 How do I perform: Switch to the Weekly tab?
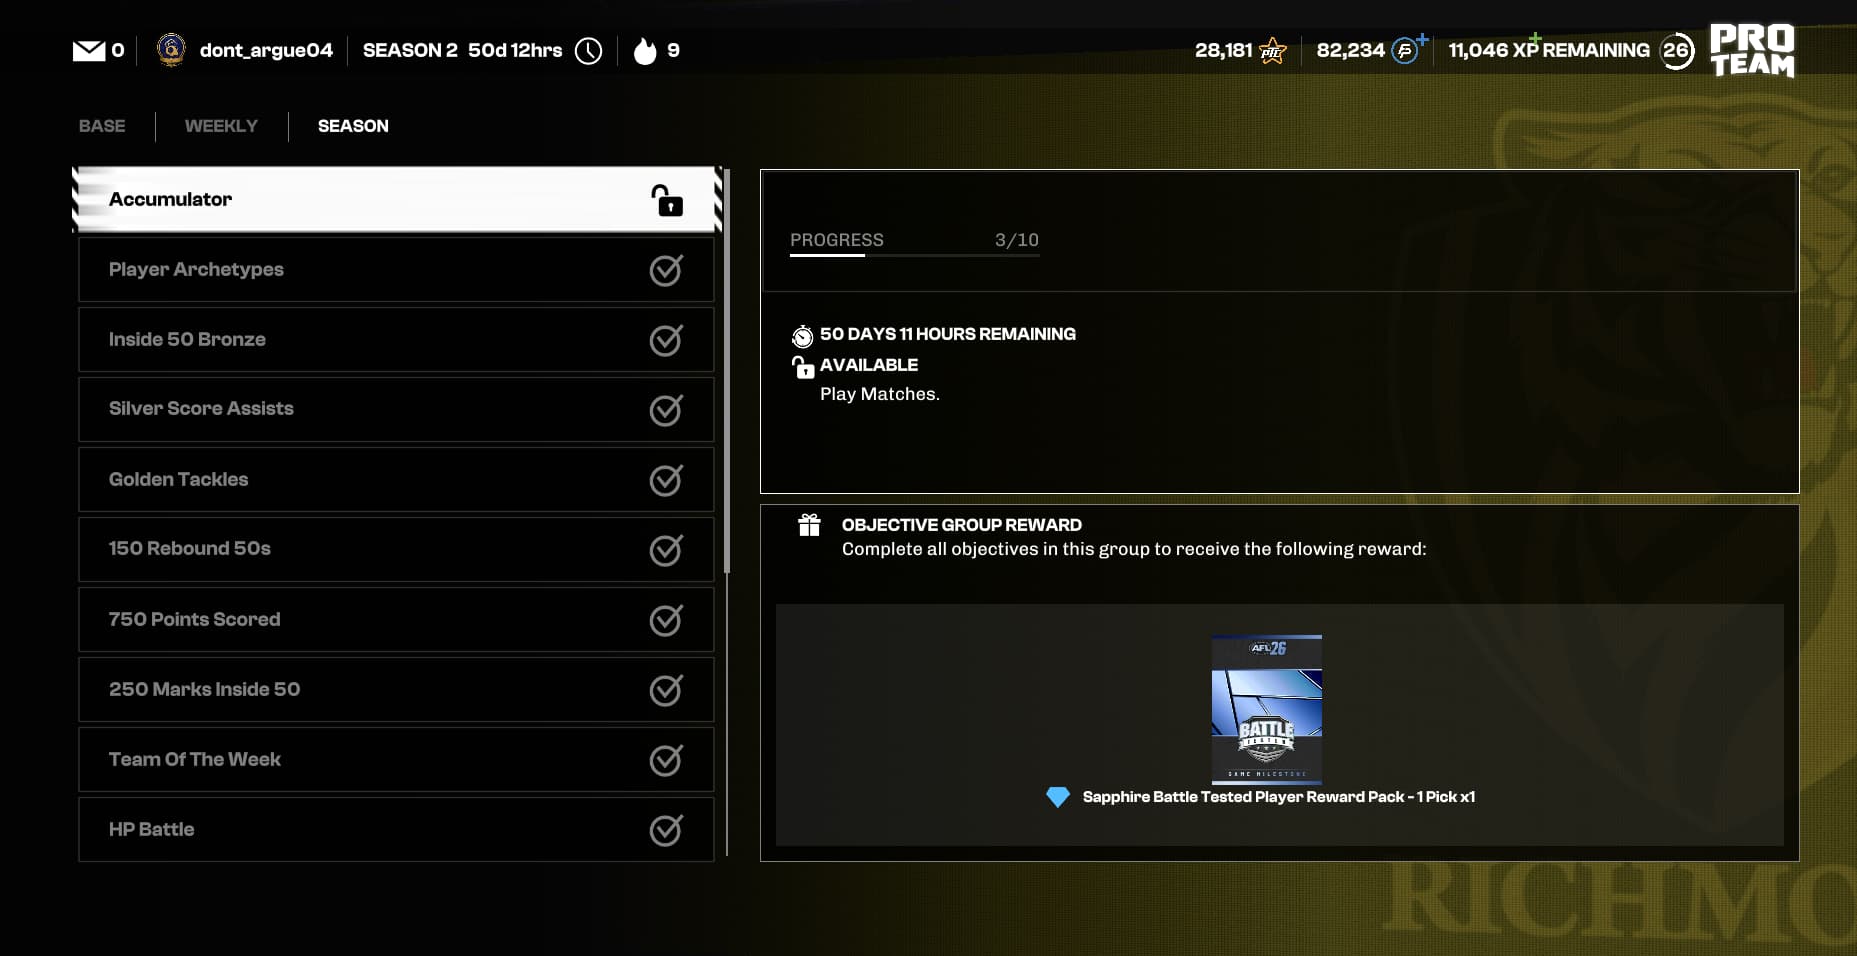(221, 126)
